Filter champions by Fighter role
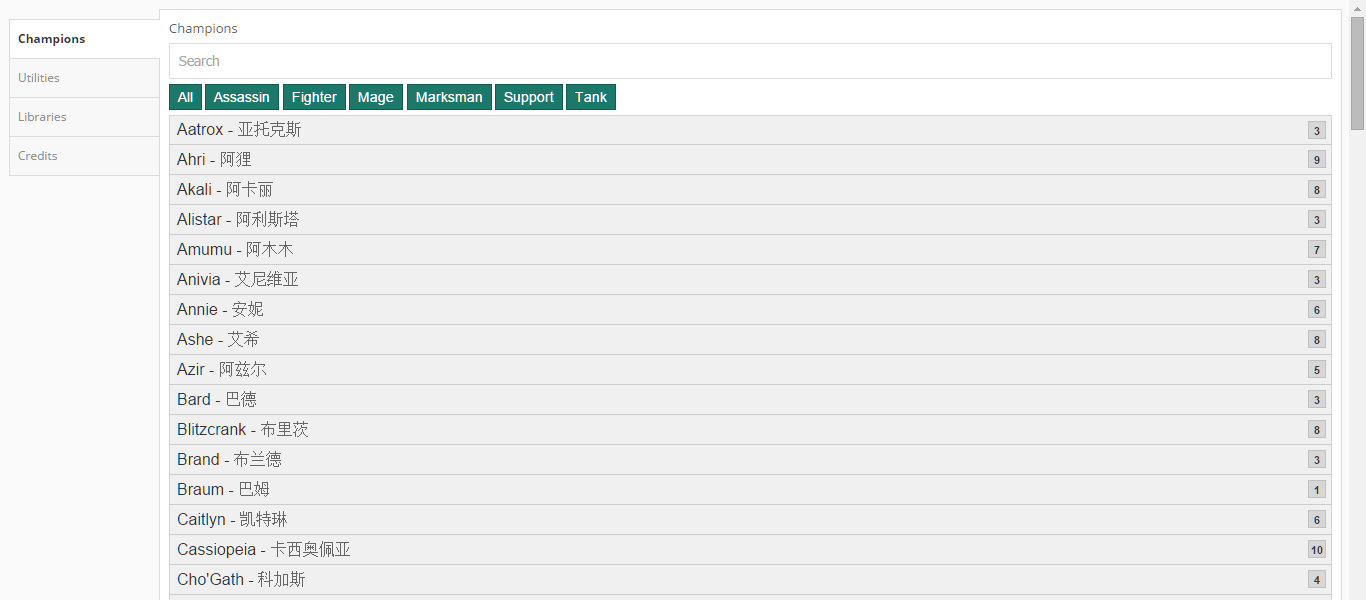Image resolution: width=1366 pixels, height=600 pixels. [x=314, y=97]
